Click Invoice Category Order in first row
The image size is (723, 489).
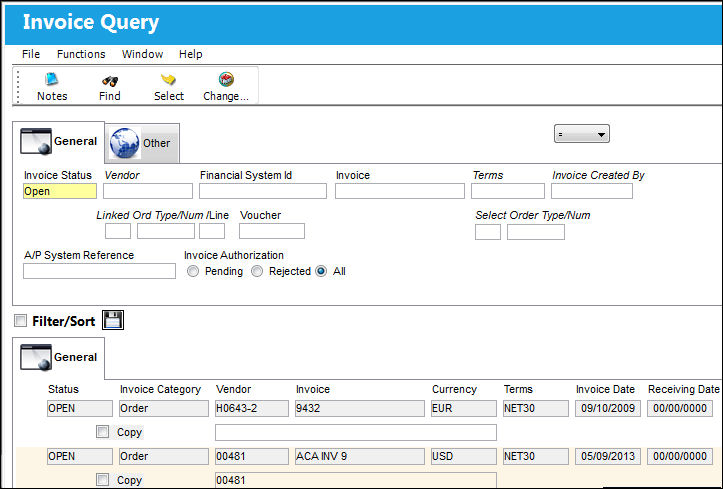(164, 408)
